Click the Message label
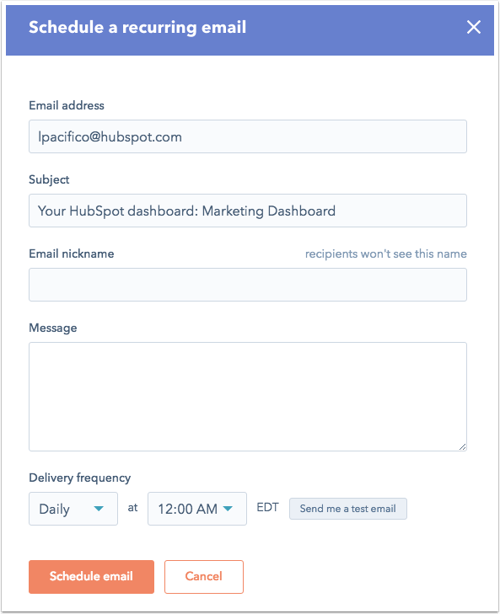Image resolution: width=500 pixels, height=614 pixels. (x=53, y=328)
